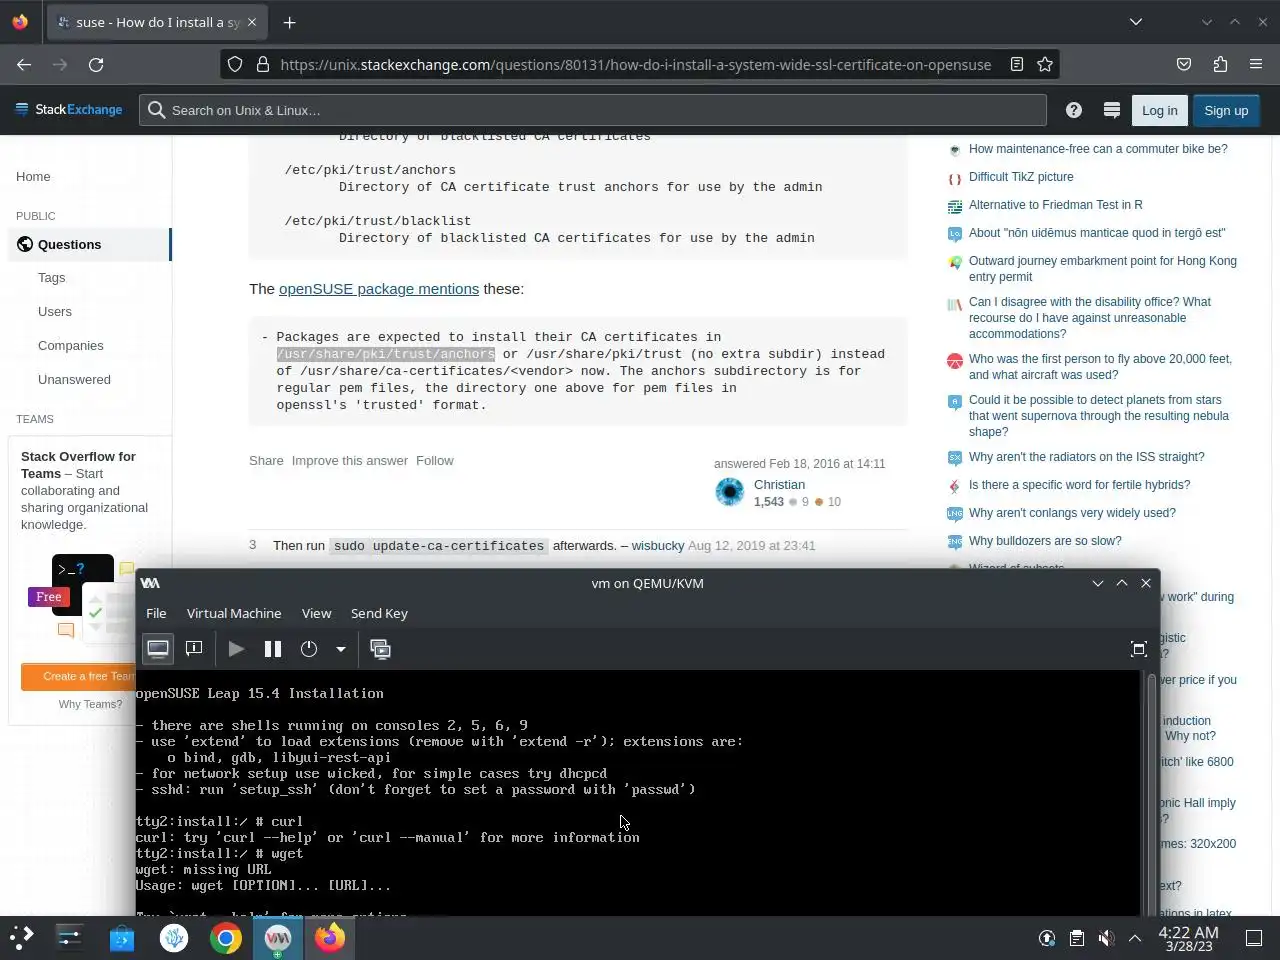
Task: Open the Why Teams? link
Action: click(x=90, y=704)
